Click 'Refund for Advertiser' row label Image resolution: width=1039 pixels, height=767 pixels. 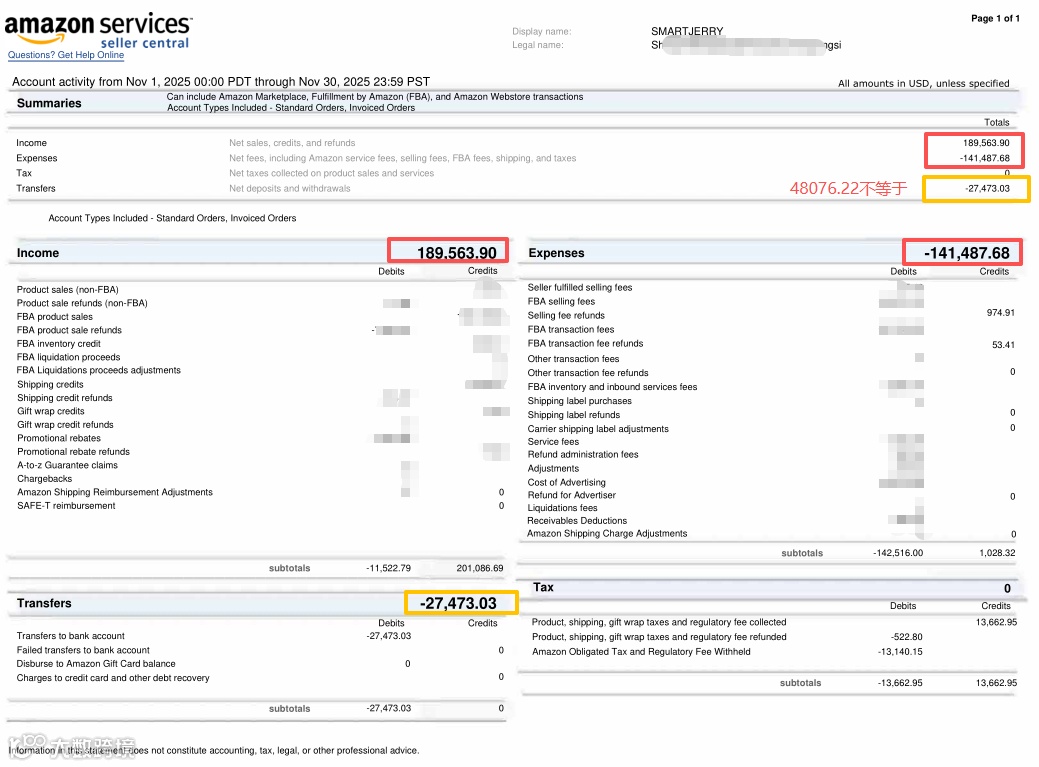[x=572, y=495]
